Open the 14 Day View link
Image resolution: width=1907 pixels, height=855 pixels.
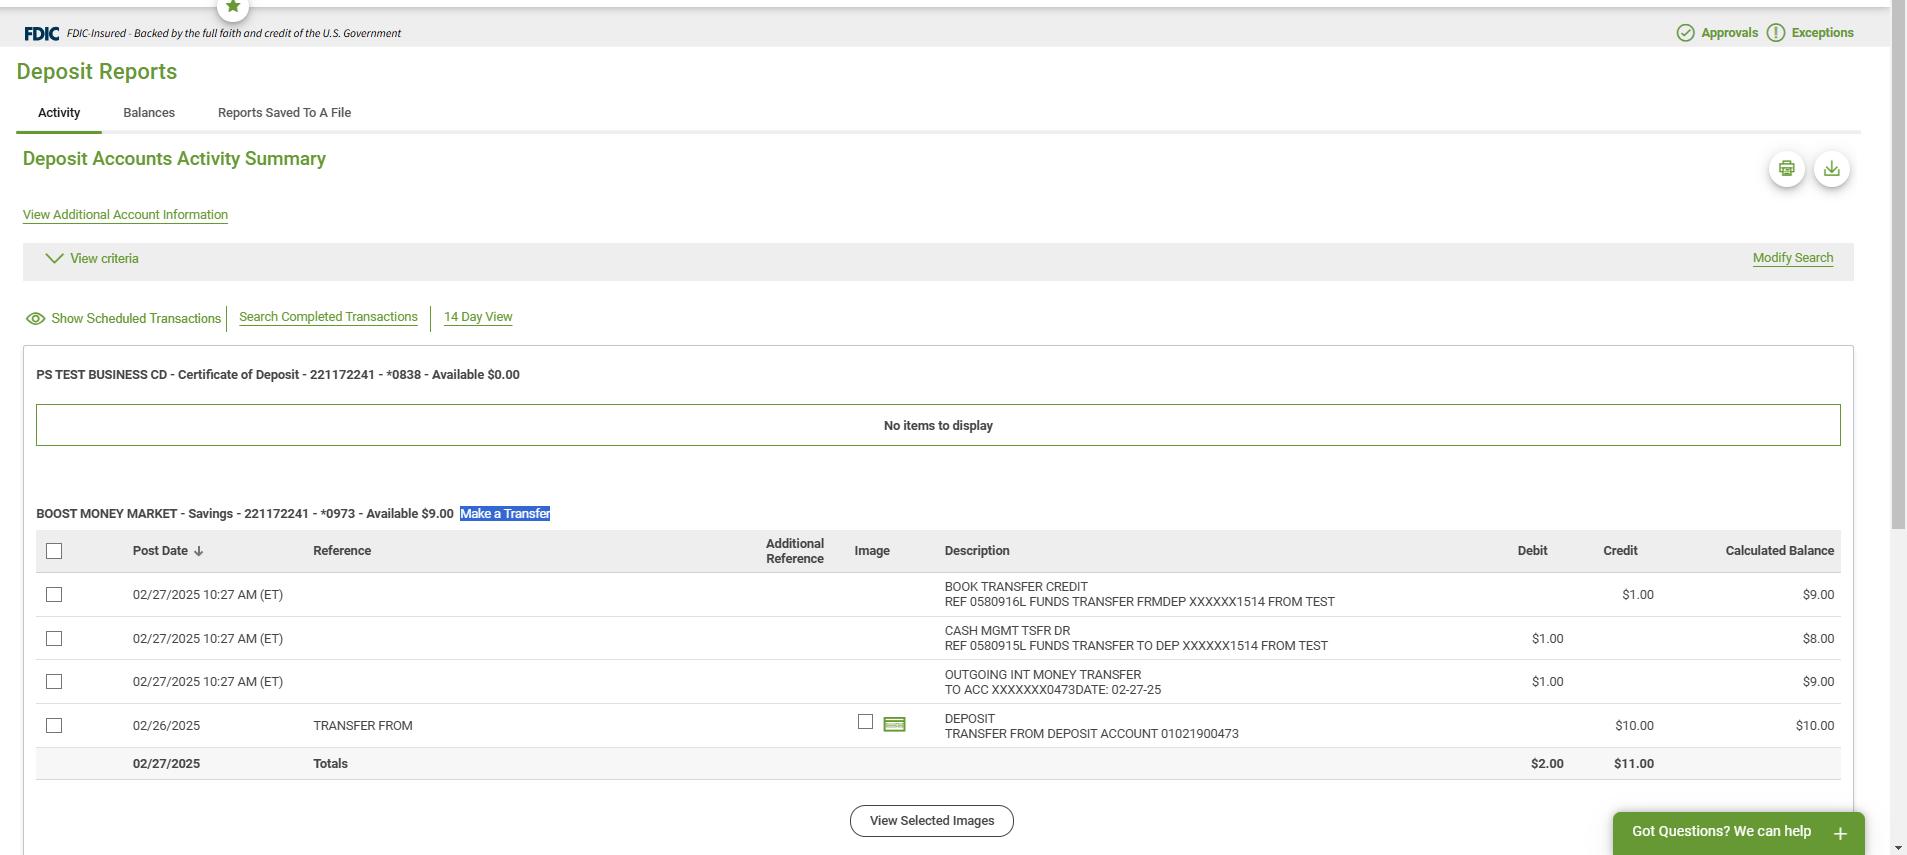(478, 317)
